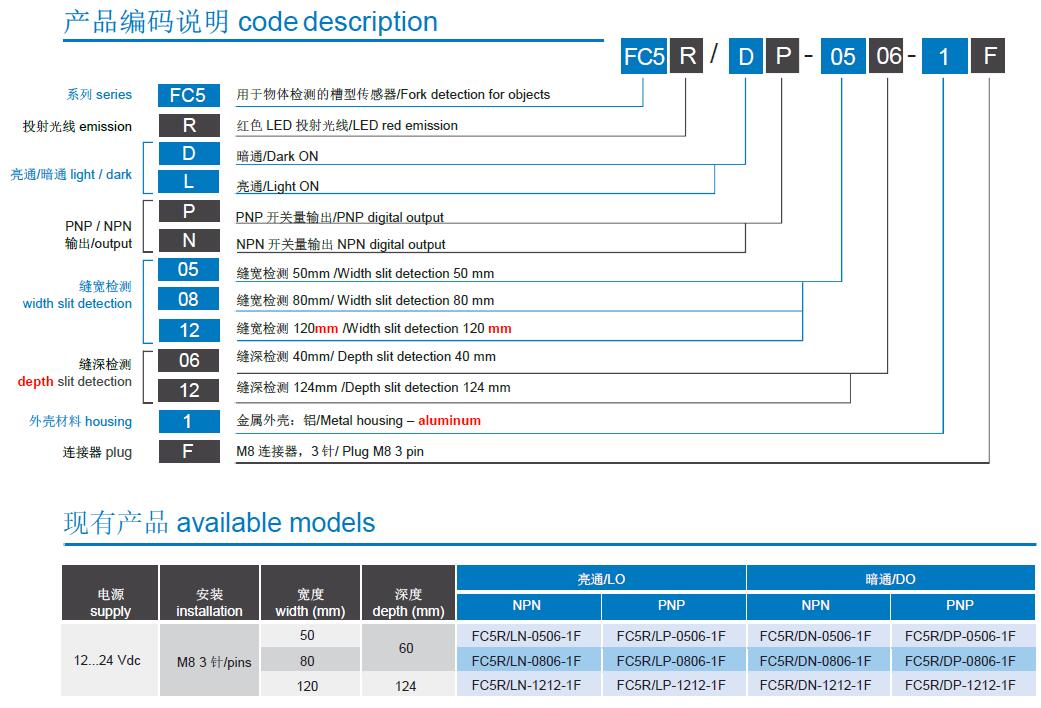Click the depth 124 cell in table
The image size is (1041, 708).
(406, 686)
